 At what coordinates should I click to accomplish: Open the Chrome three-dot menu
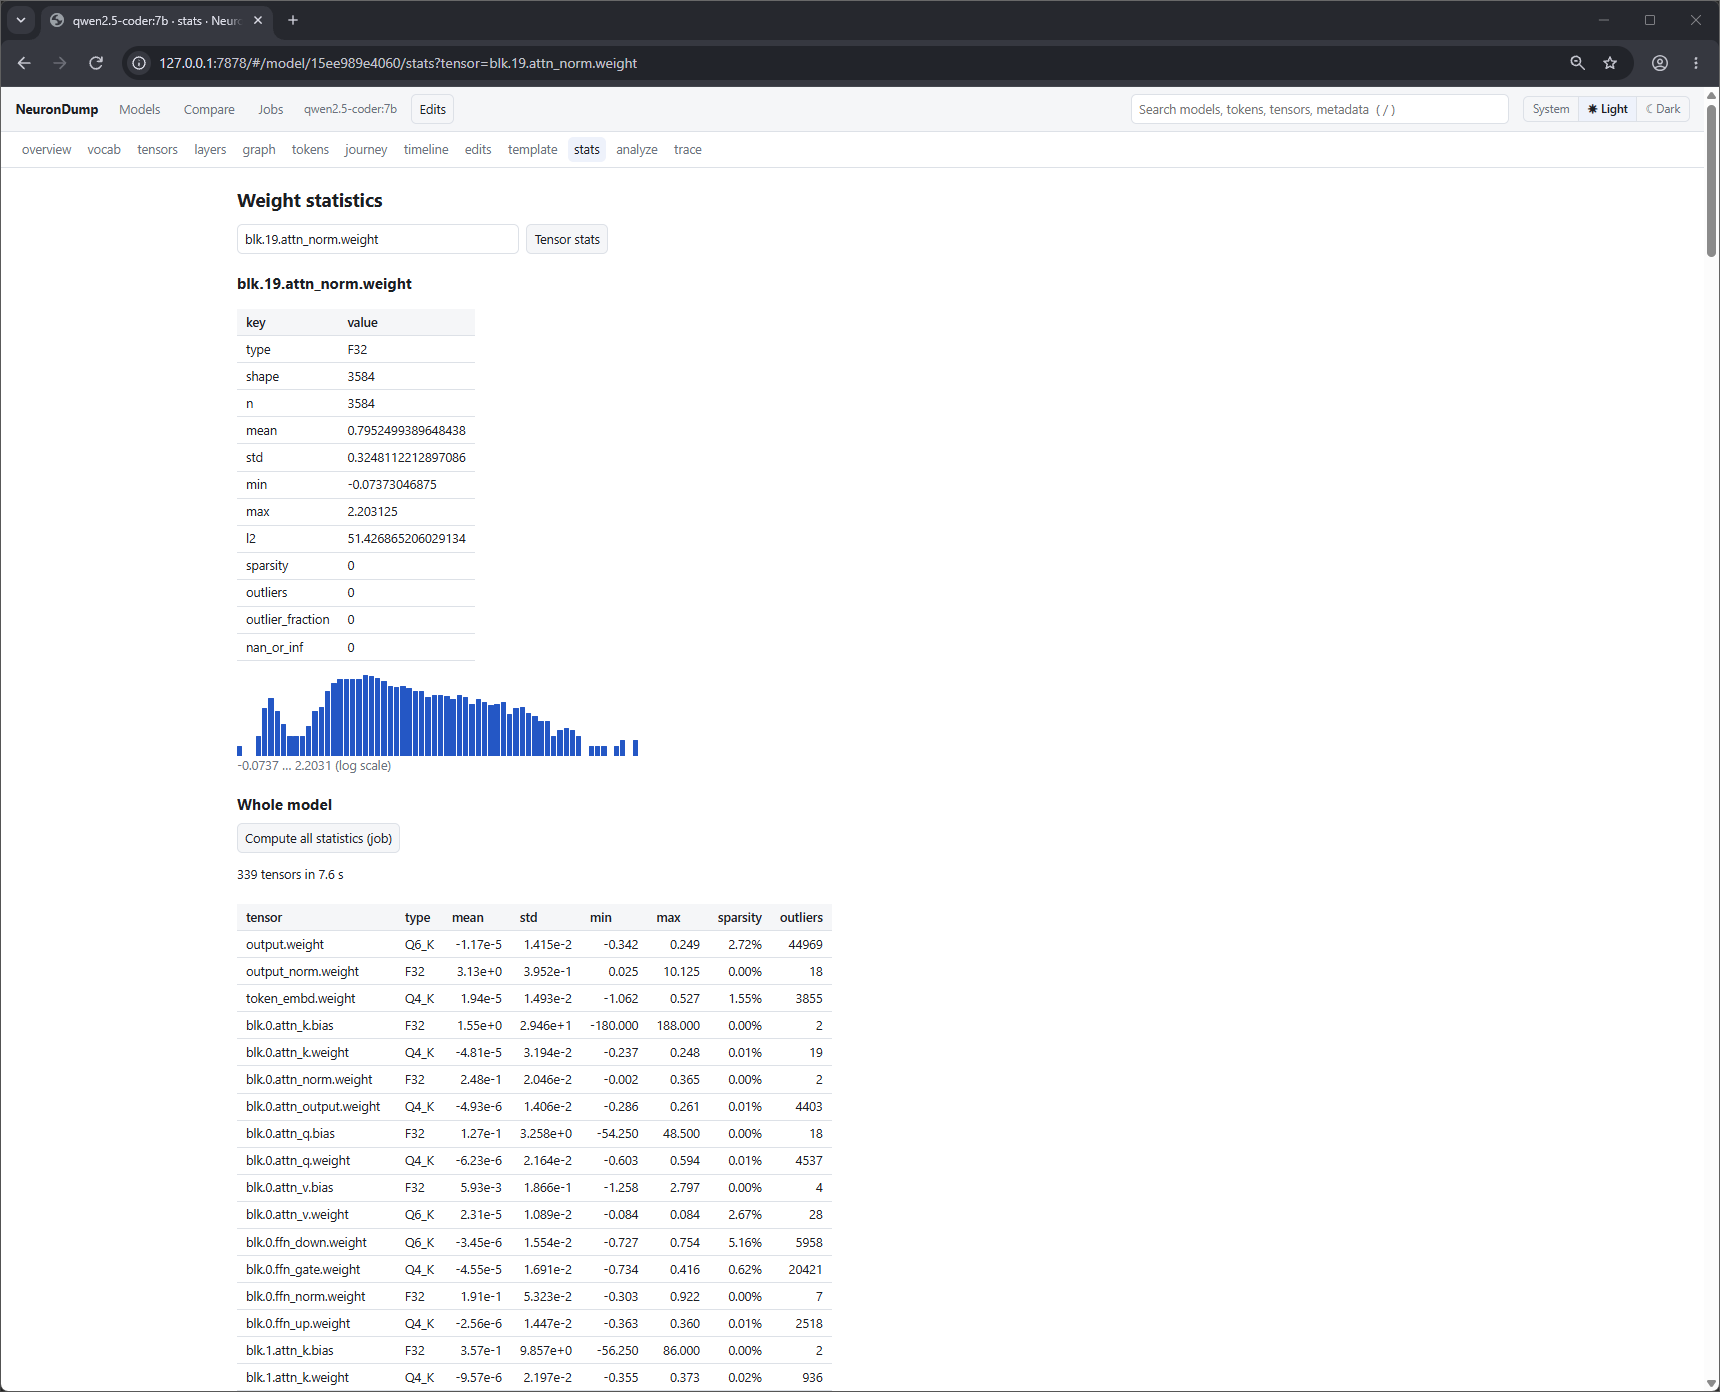(1696, 63)
